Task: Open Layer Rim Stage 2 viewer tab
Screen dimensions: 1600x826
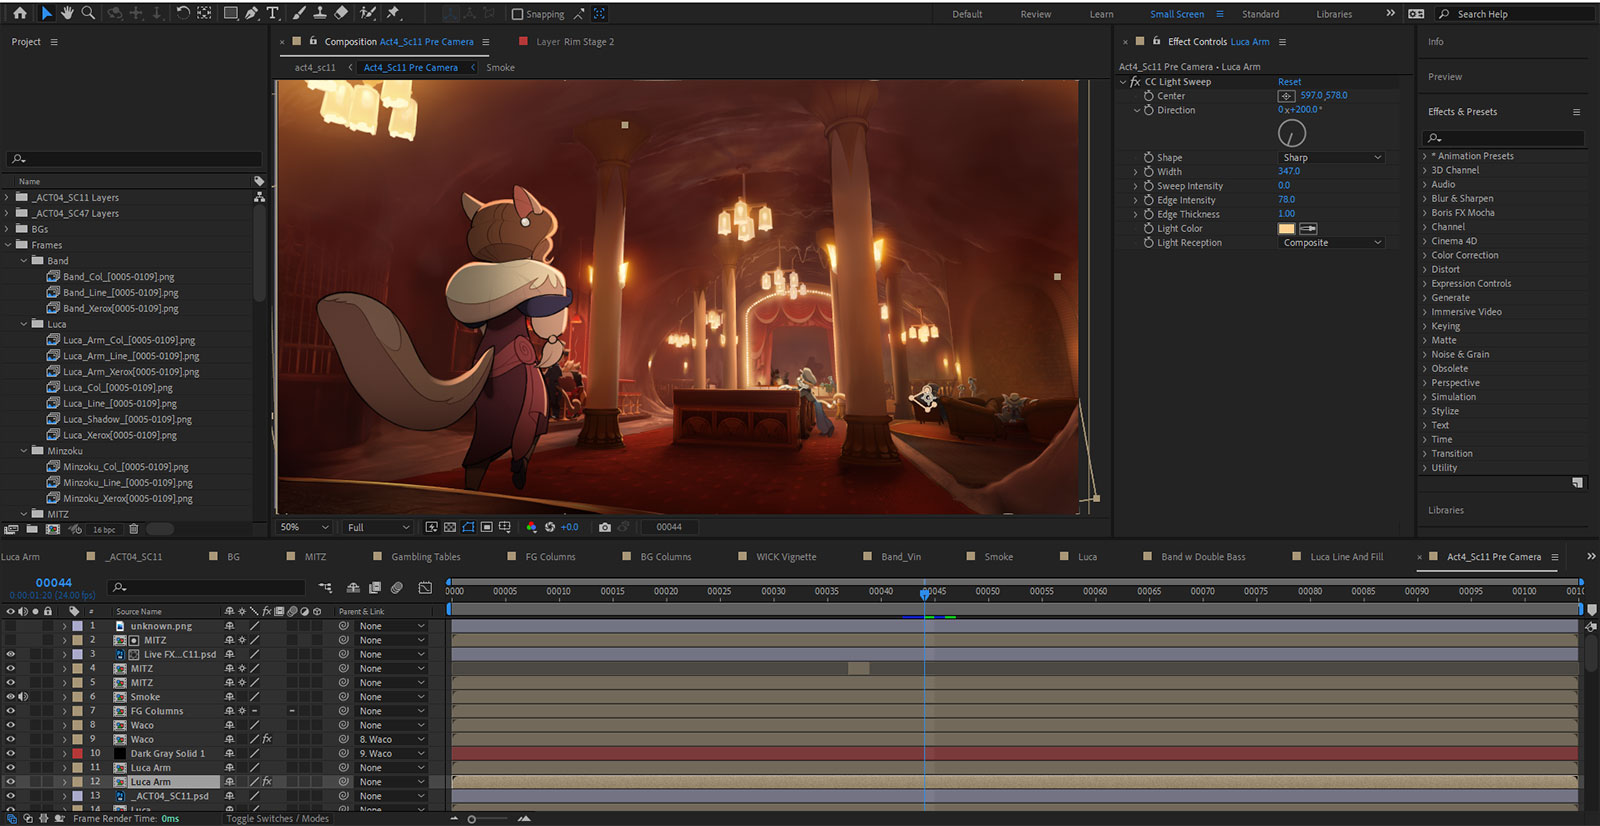Action: coord(575,42)
